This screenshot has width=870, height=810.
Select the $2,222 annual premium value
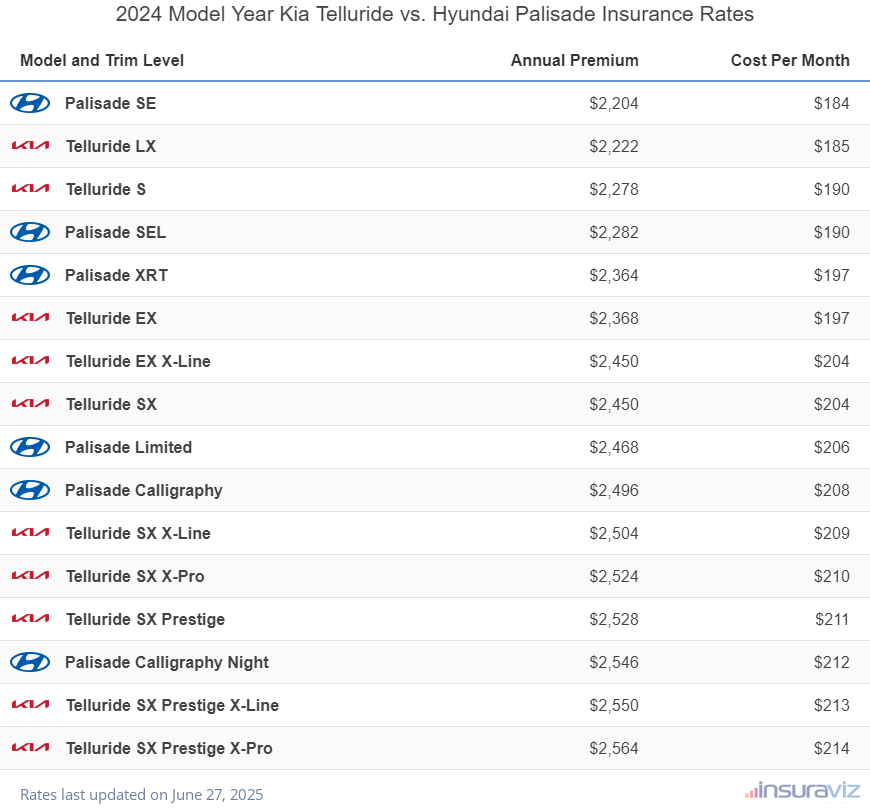click(614, 146)
